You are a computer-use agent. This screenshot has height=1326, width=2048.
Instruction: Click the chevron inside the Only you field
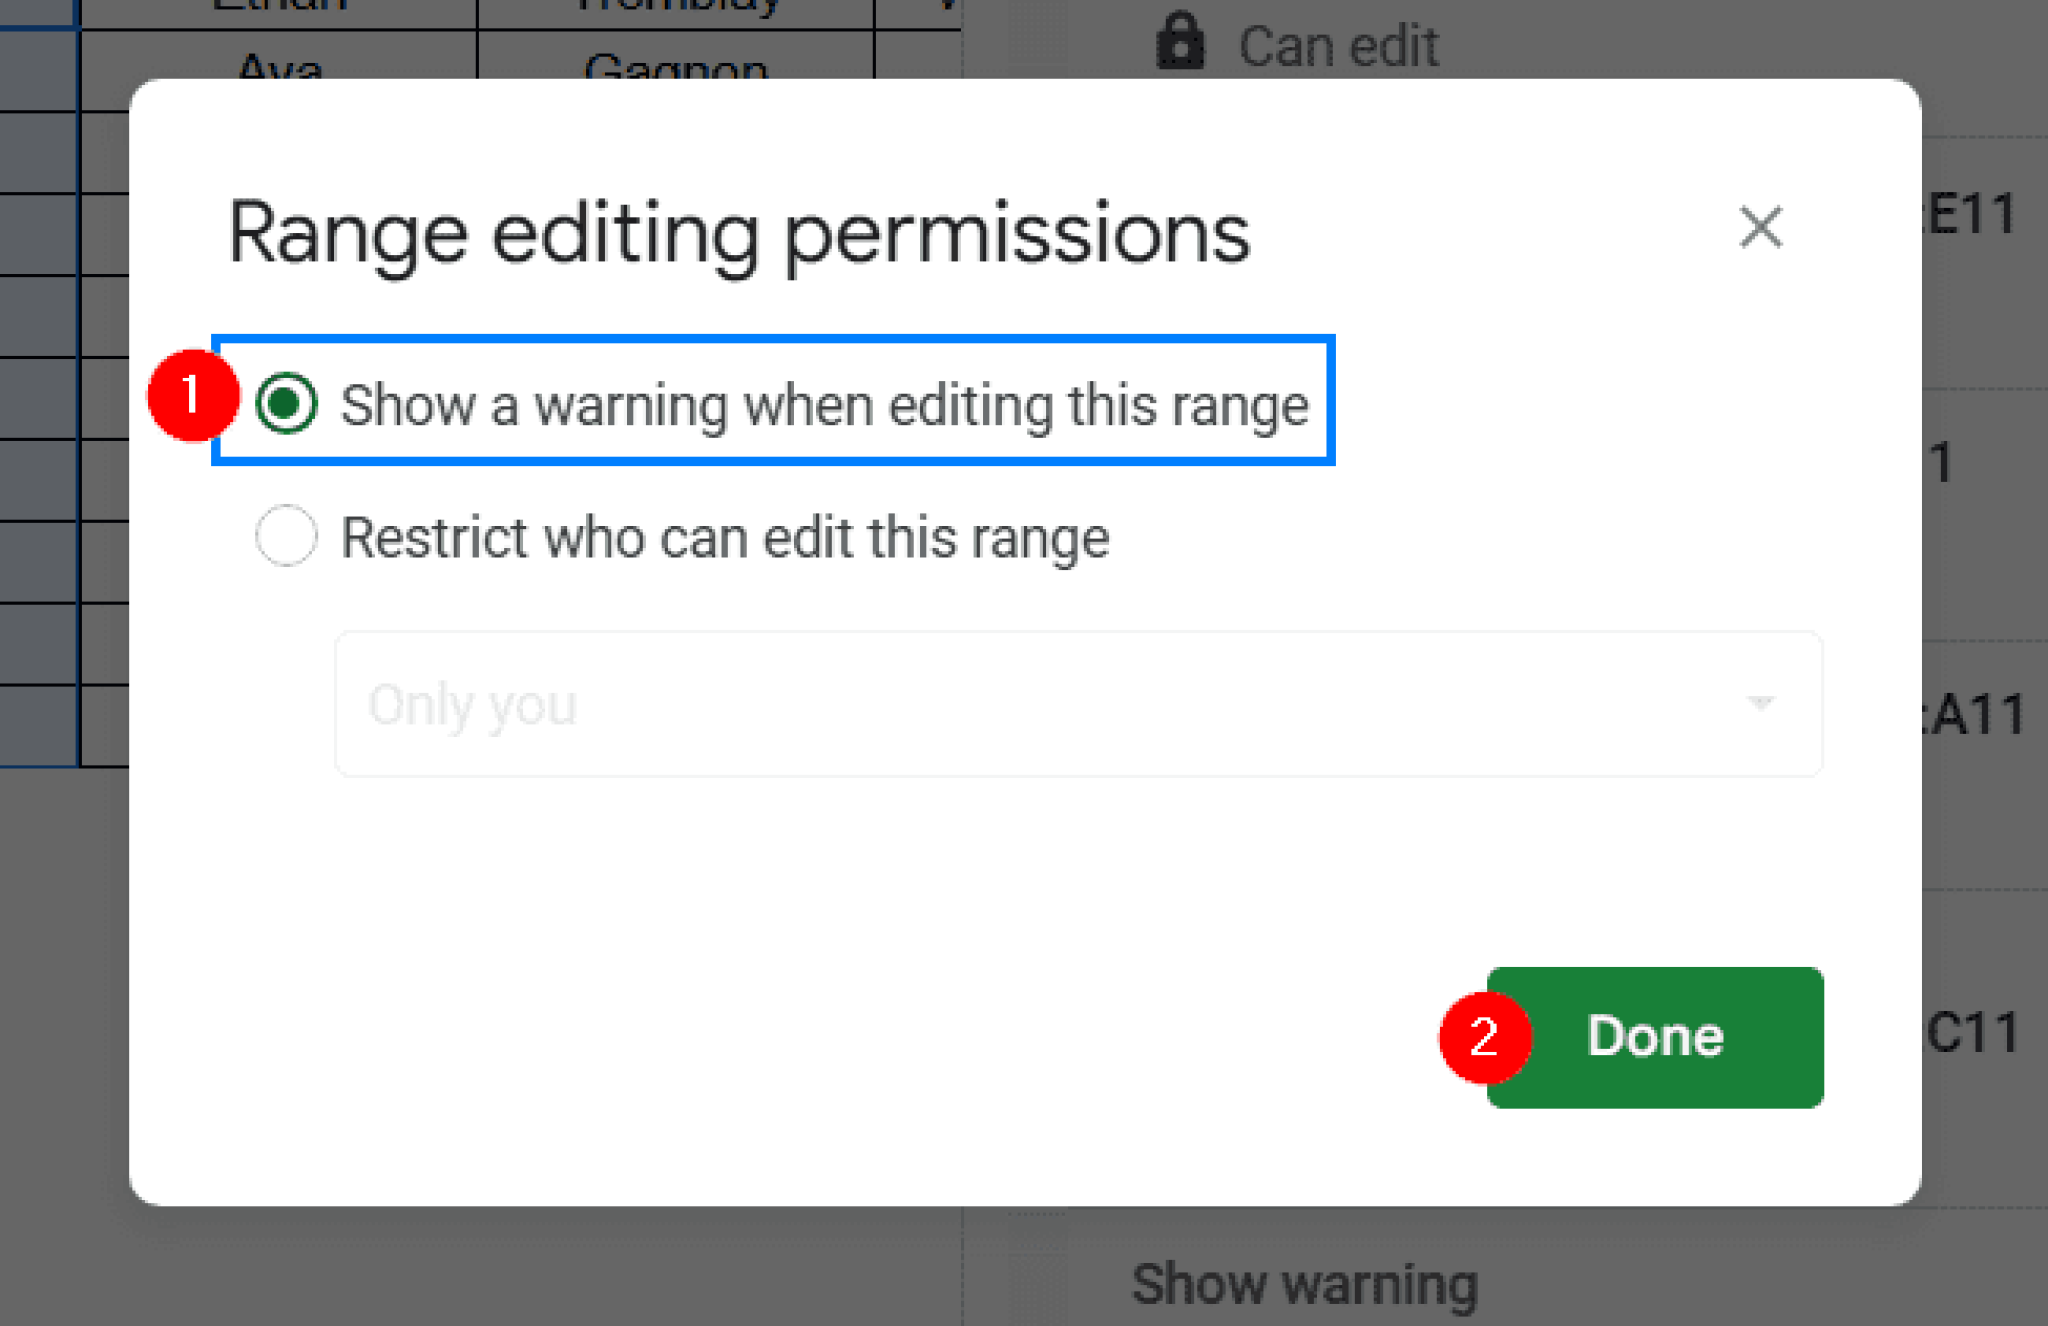[x=1761, y=703]
